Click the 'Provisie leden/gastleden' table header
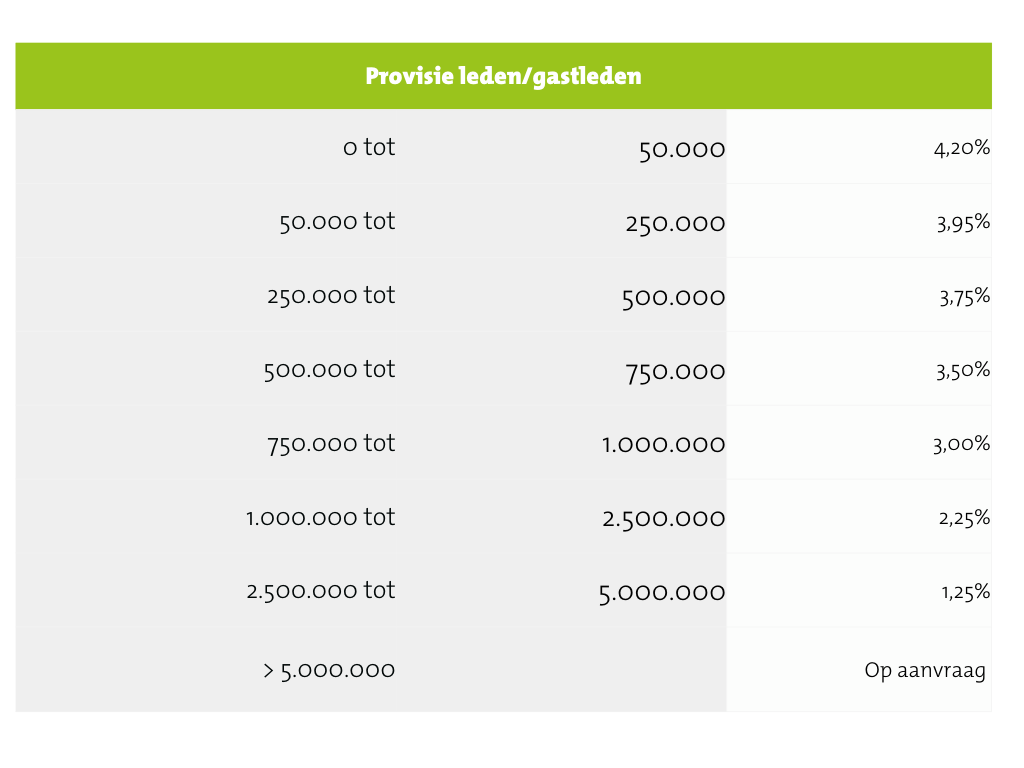This screenshot has width=1024, height=768. click(503, 76)
